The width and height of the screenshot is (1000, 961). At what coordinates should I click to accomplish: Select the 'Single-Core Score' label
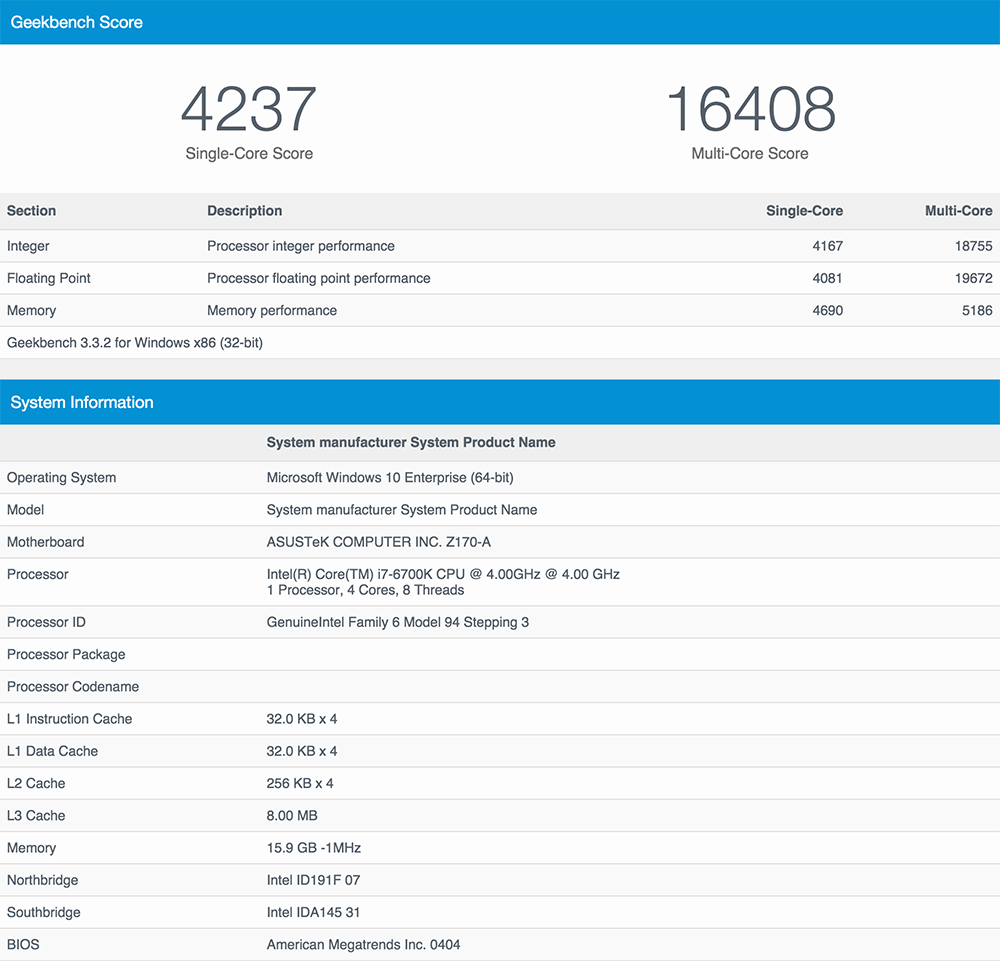(249, 154)
